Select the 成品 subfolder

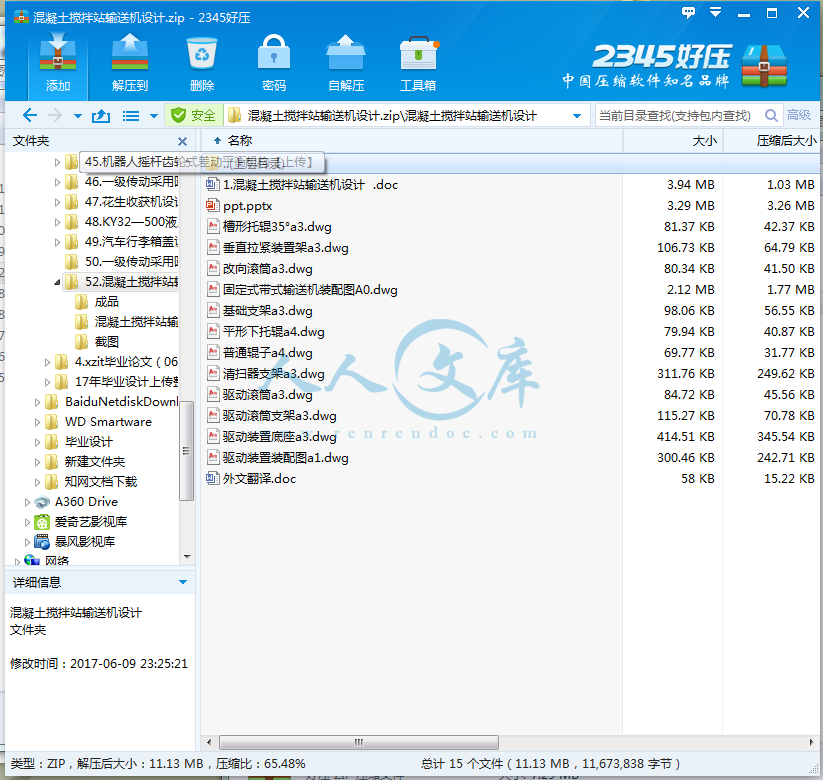(107, 302)
